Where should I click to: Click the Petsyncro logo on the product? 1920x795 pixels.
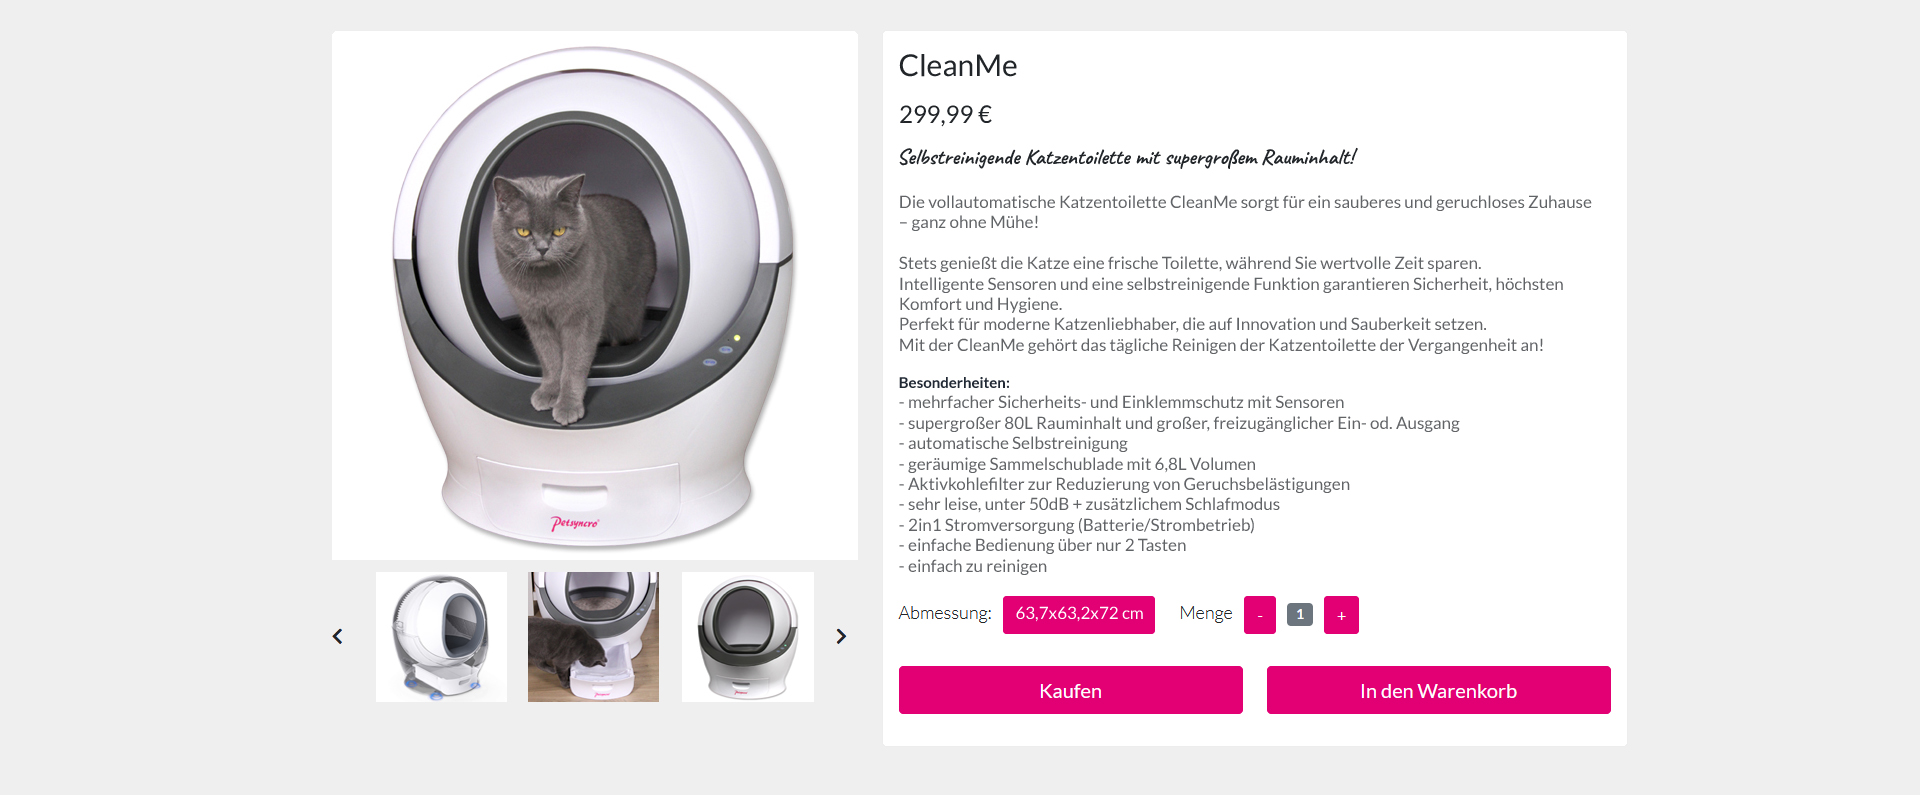(575, 523)
